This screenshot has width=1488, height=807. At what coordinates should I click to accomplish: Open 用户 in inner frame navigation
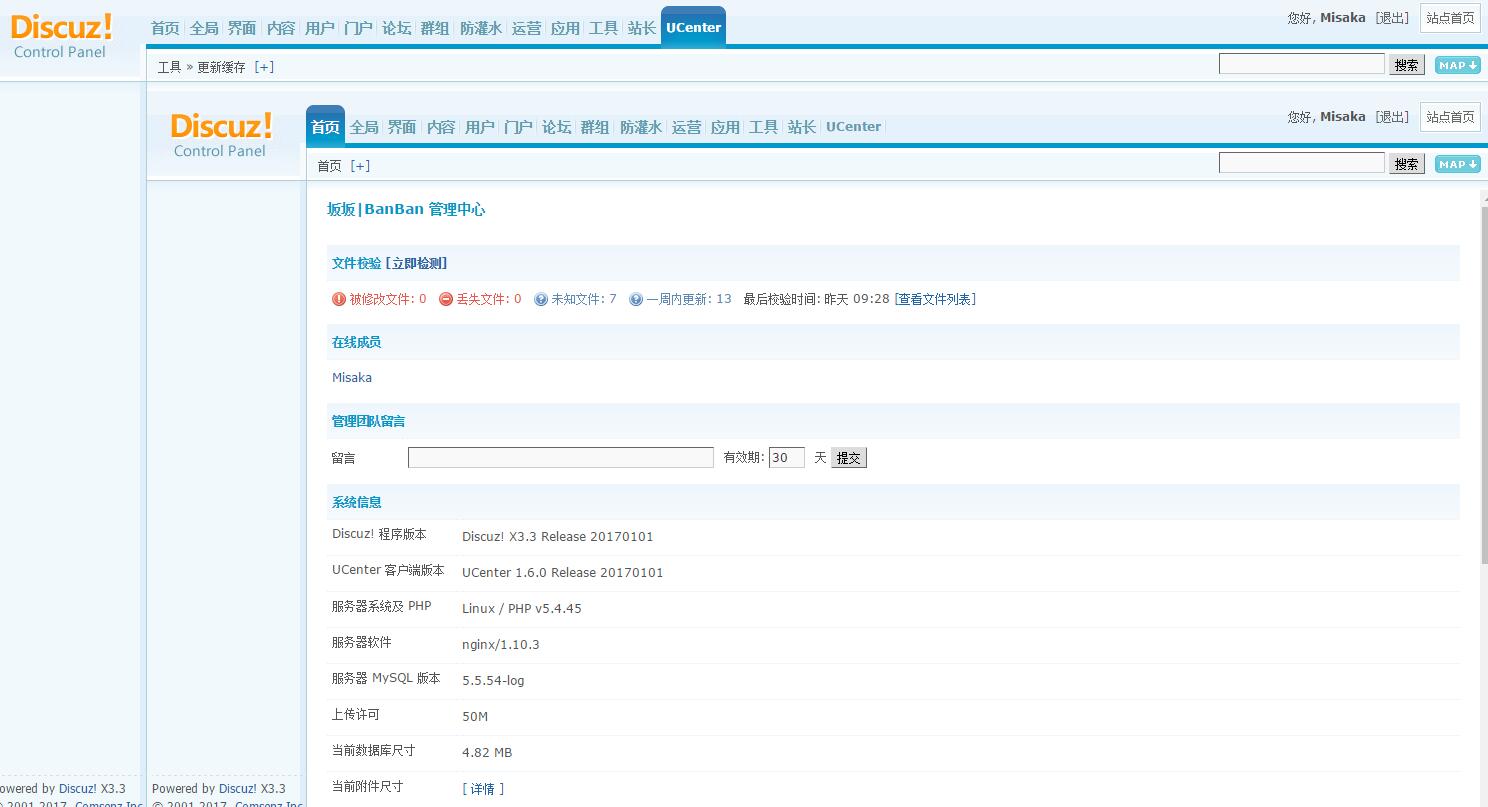(x=480, y=127)
